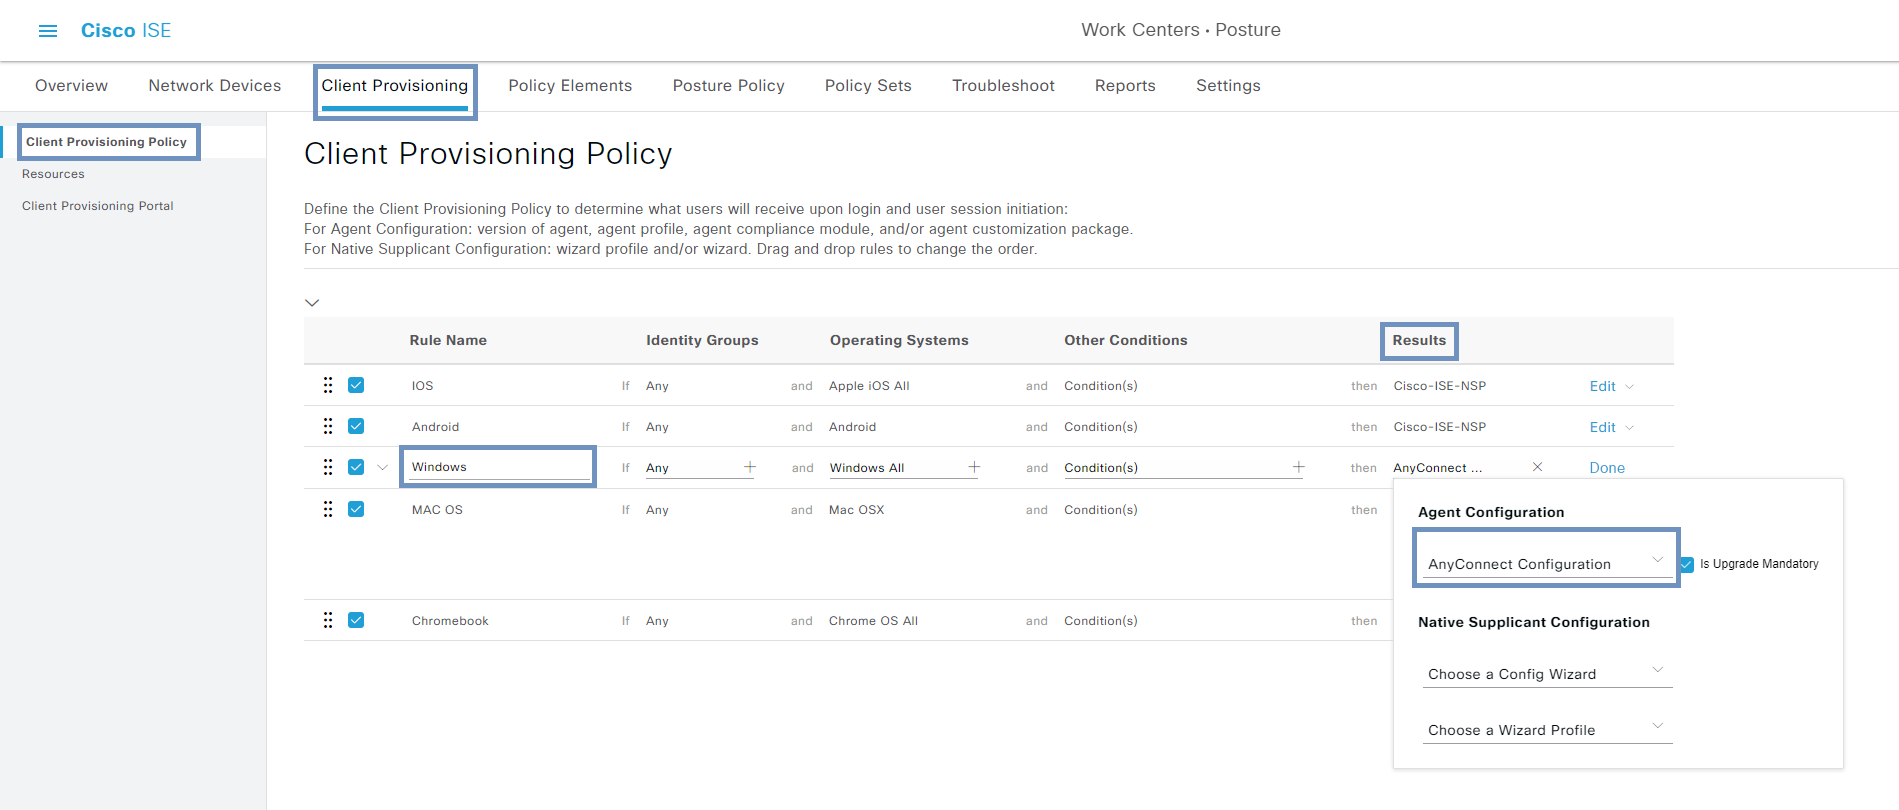Go to Reports tab

[x=1125, y=86]
